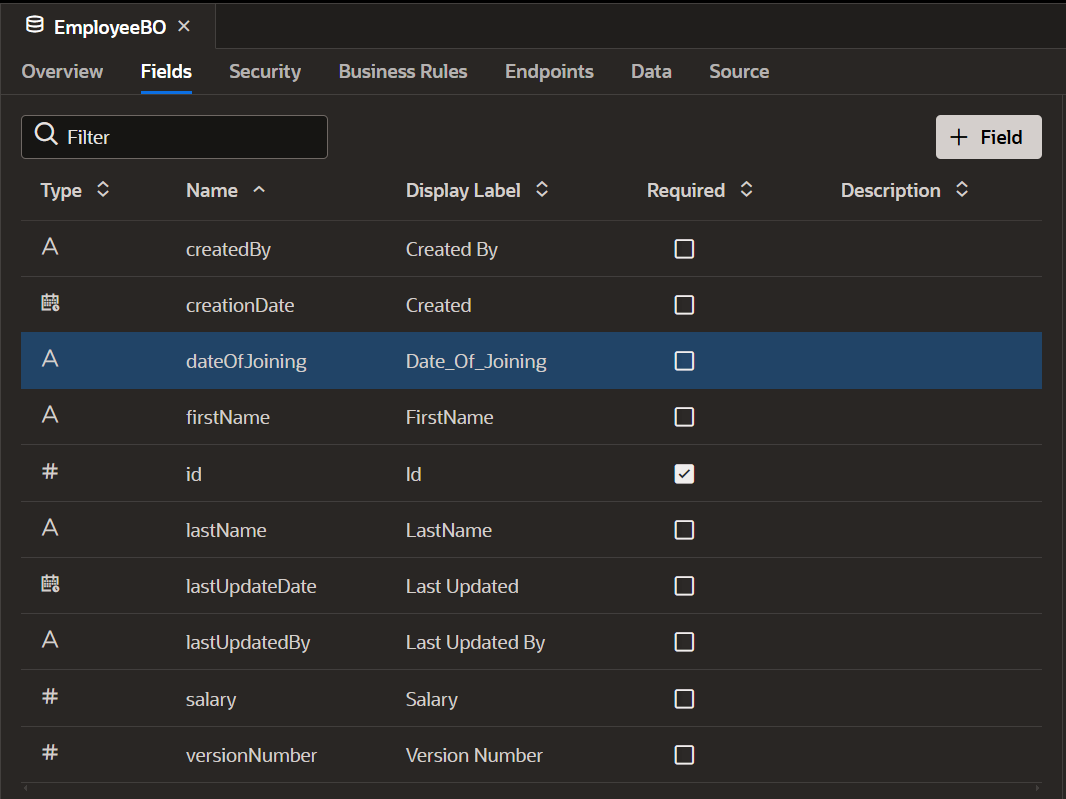Toggle Required checkbox for dateOfJoining

(684, 361)
